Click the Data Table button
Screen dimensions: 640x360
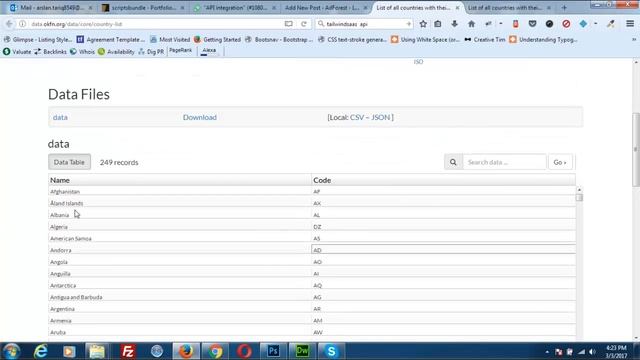click(69, 162)
